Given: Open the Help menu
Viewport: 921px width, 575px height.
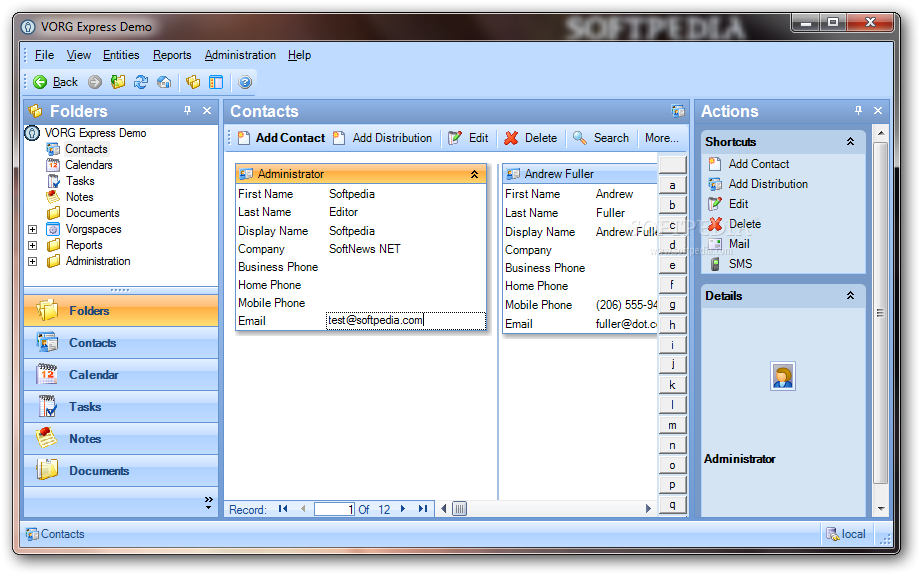Looking at the screenshot, I should point(300,55).
